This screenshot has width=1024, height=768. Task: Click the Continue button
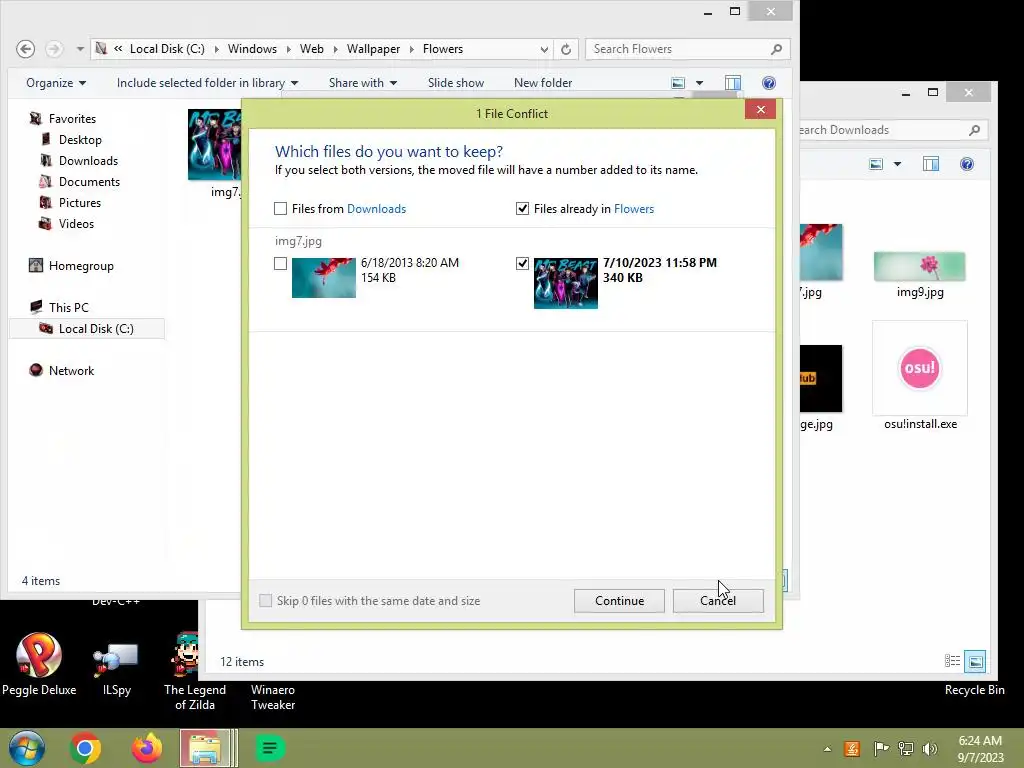pos(619,601)
